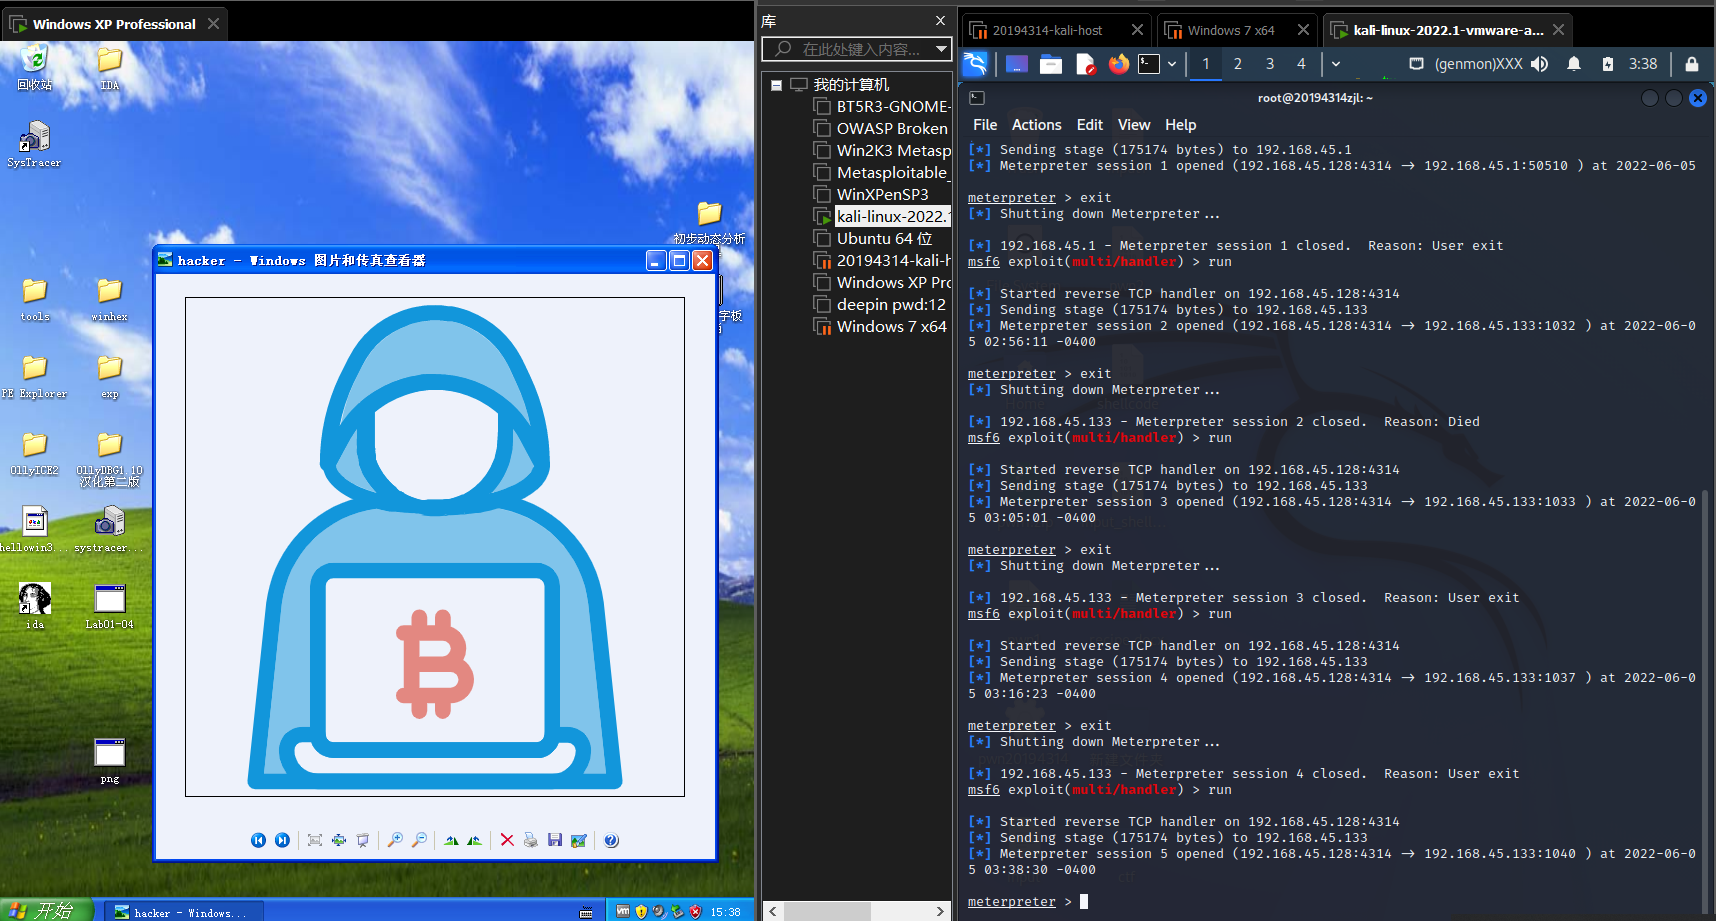The height and width of the screenshot is (921, 1716).
Task: Open the terminal View menu
Action: (x=1134, y=125)
